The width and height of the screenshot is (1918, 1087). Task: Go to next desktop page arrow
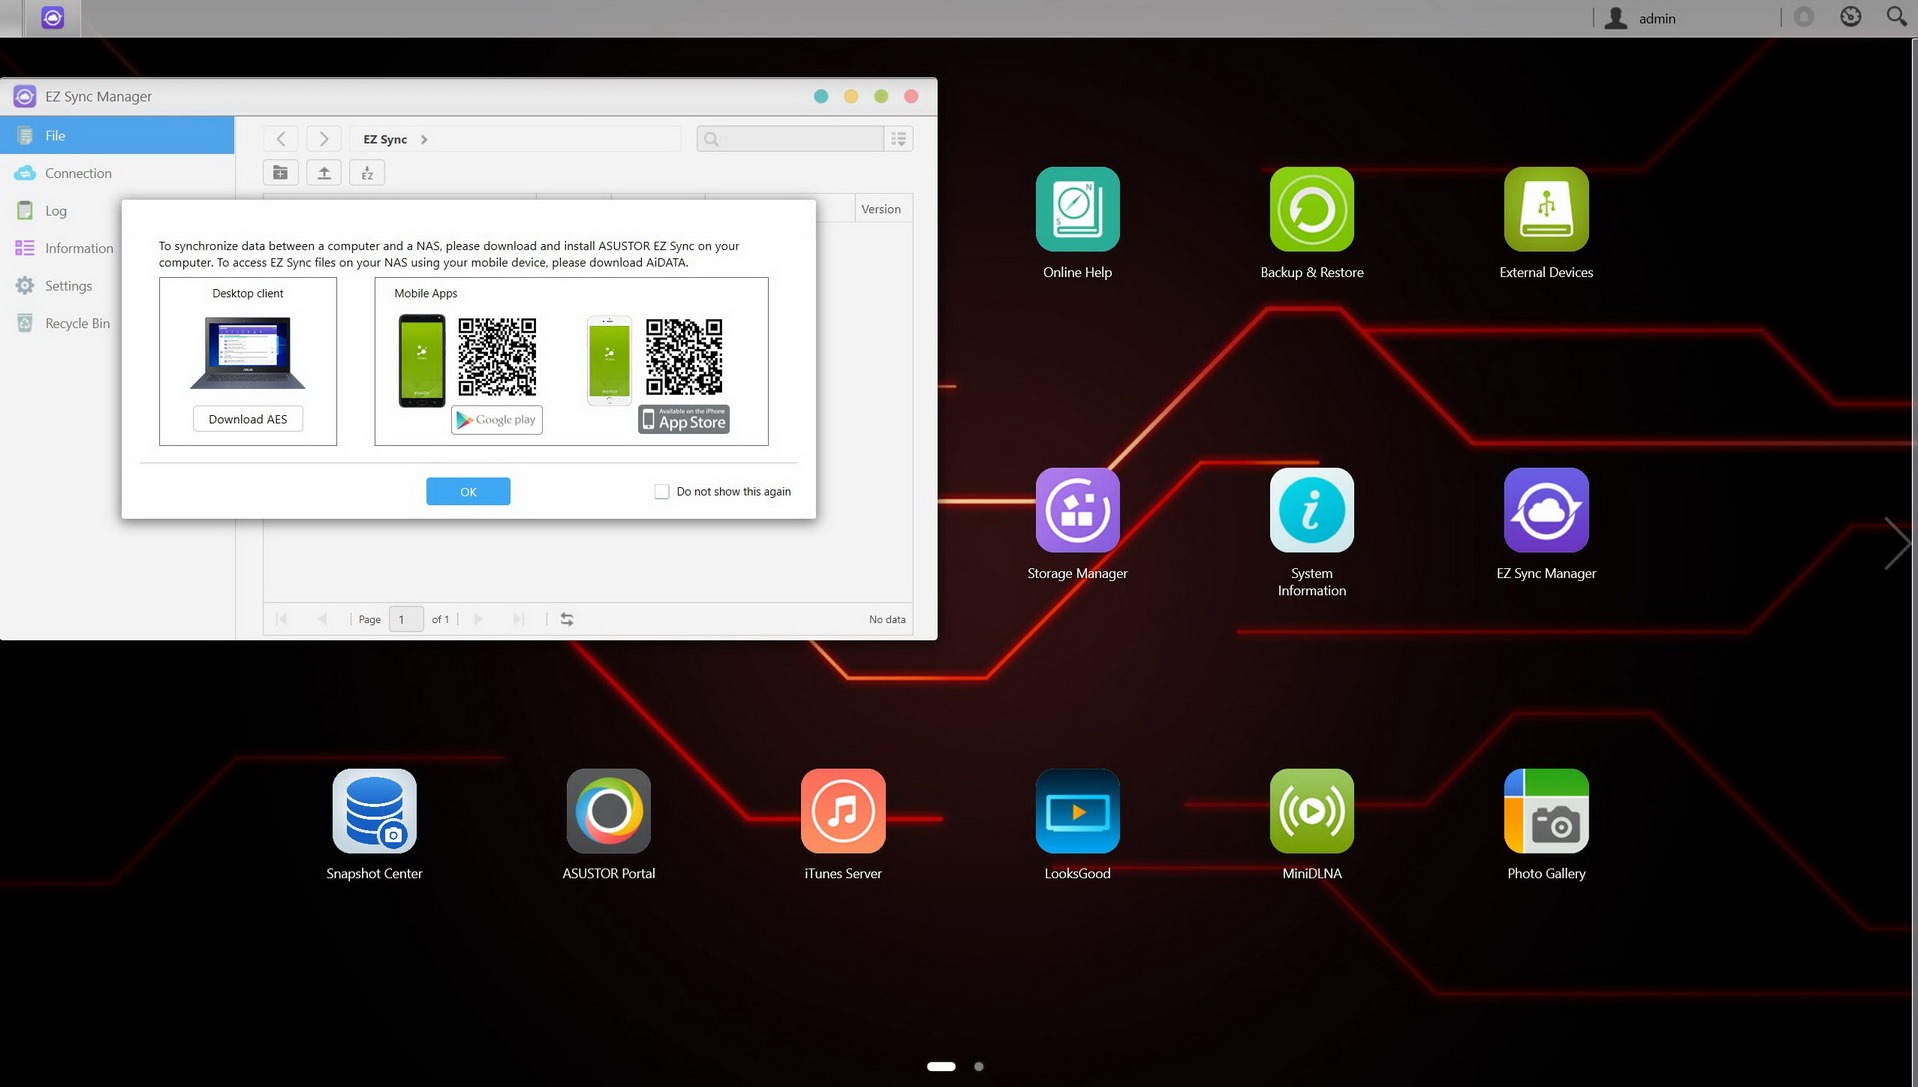pos(1896,543)
